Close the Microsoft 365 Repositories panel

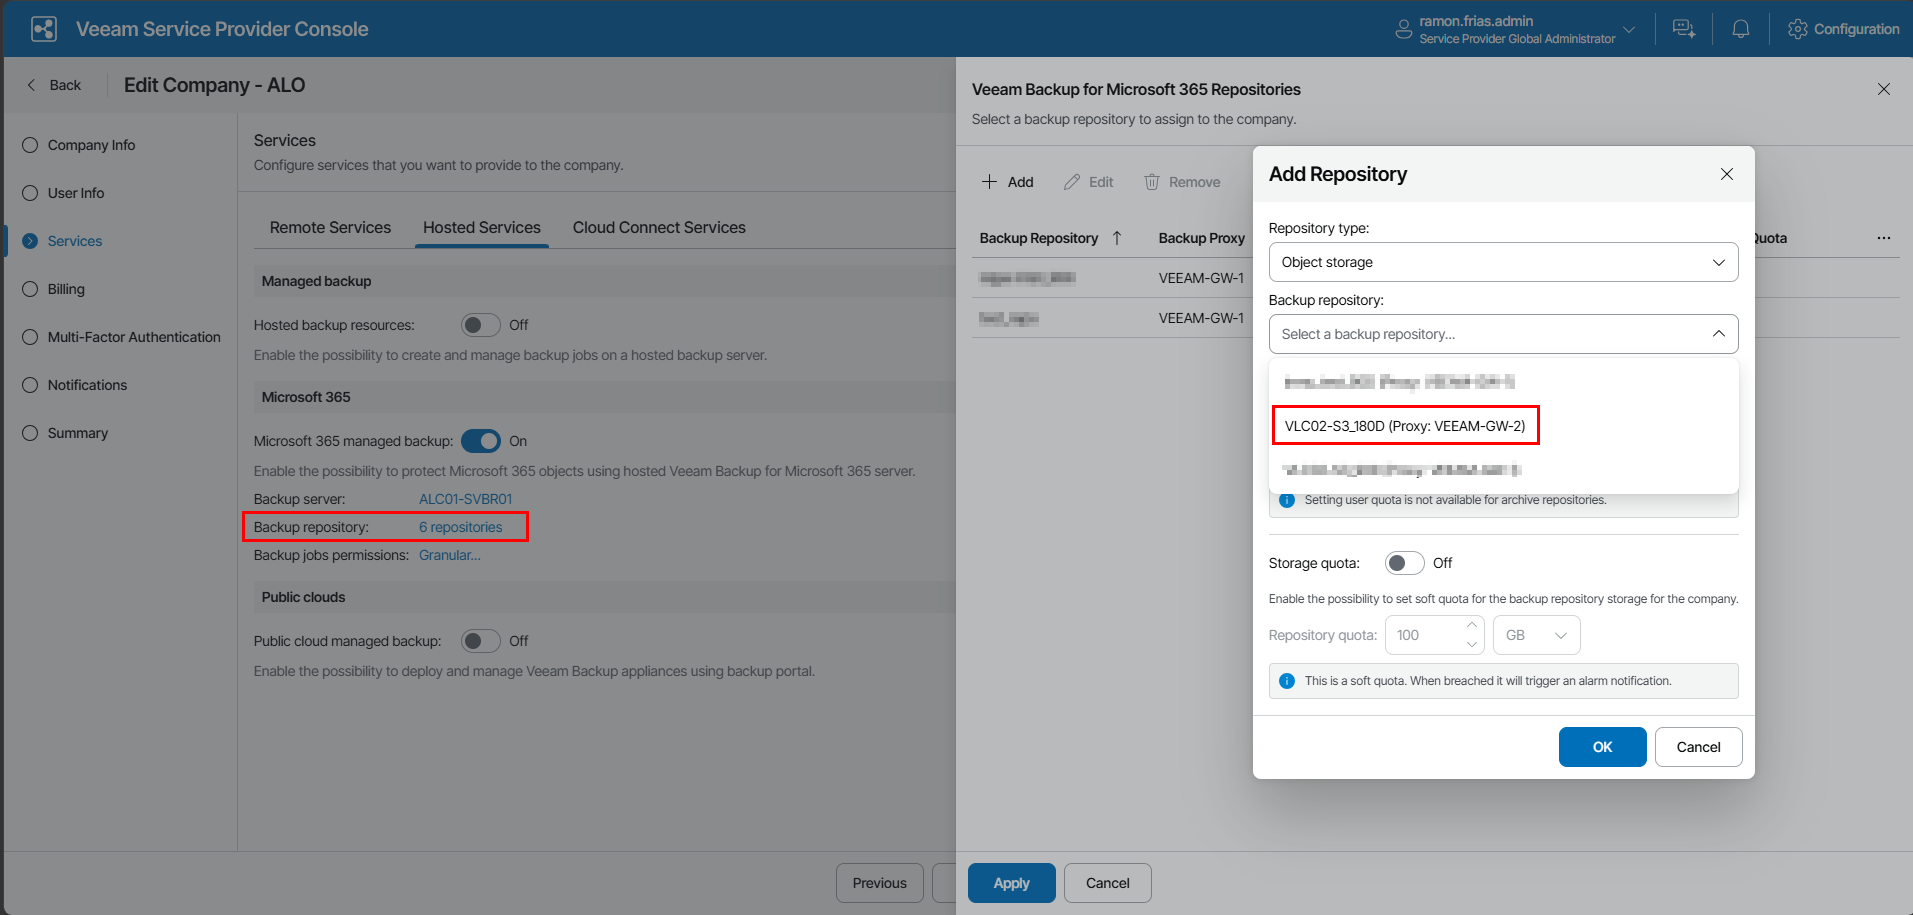pos(1884,89)
